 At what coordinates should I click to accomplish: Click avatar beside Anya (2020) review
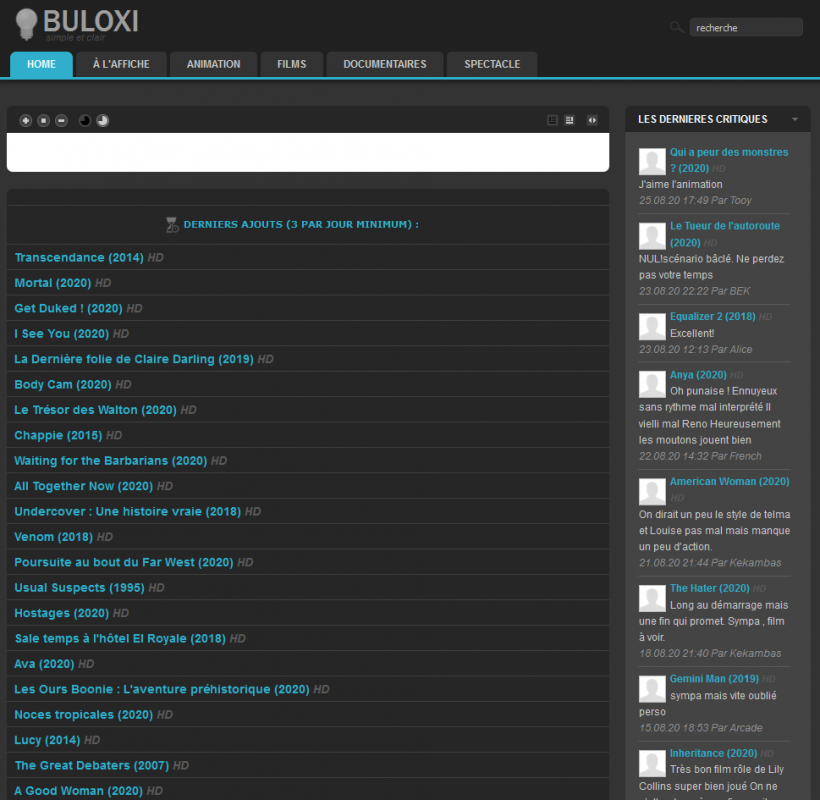[x=652, y=384]
